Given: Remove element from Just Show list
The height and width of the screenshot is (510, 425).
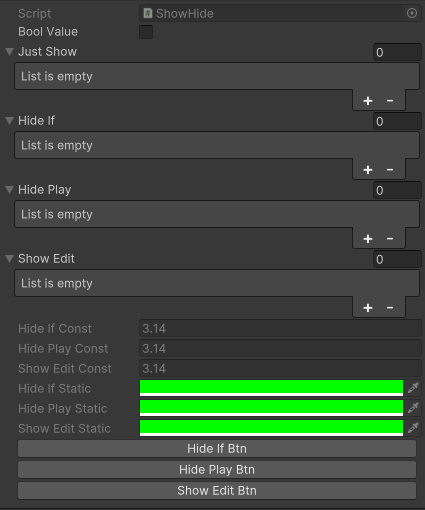Looking at the screenshot, I should pyautogui.click(x=390, y=101).
